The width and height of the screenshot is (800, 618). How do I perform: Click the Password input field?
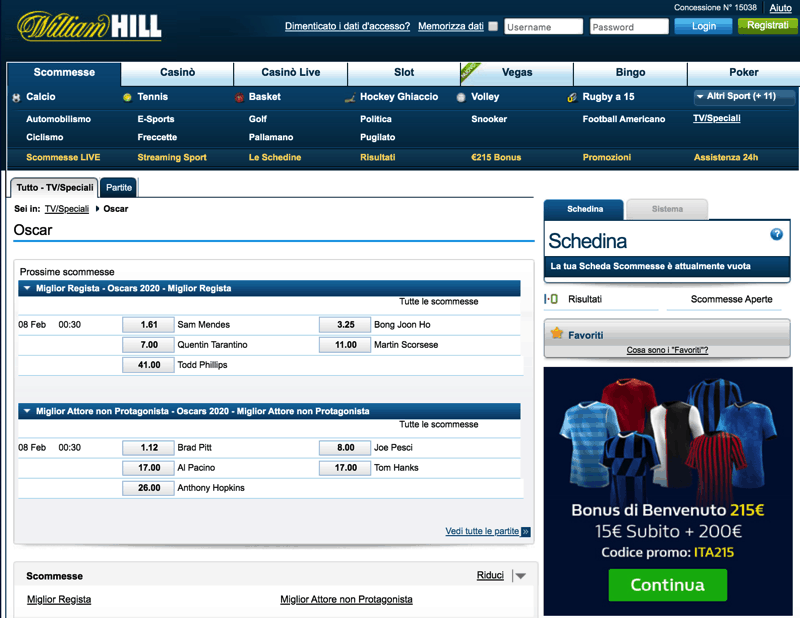click(629, 27)
